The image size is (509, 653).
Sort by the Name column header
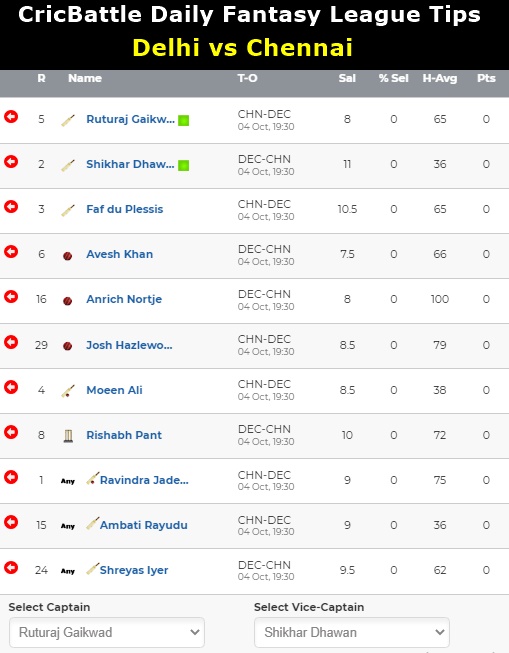[x=85, y=78]
